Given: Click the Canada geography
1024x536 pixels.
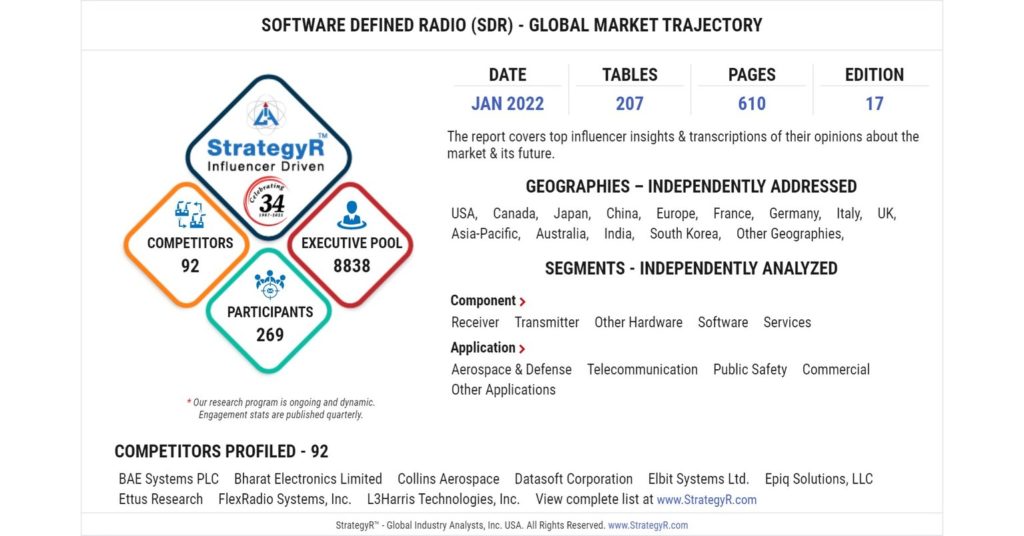Looking at the screenshot, I should coord(515,213).
